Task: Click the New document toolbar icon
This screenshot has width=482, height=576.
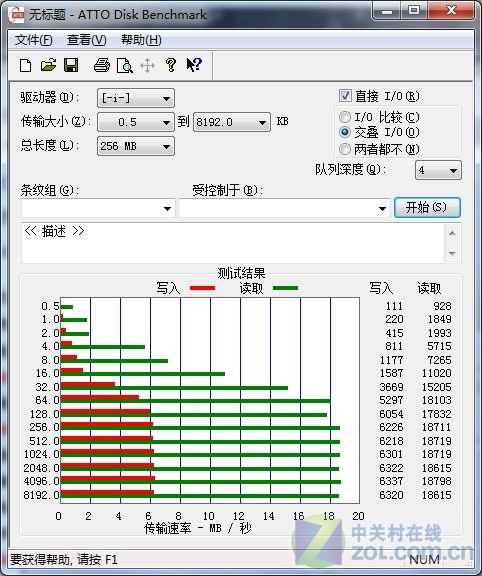Action: click(x=25, y=65)
